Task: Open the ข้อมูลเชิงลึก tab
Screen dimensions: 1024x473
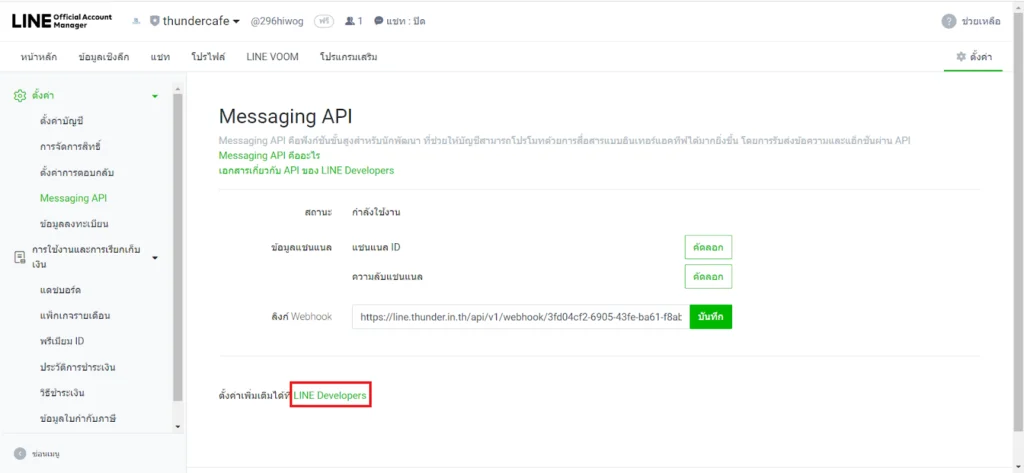Action: coord(103,57)
